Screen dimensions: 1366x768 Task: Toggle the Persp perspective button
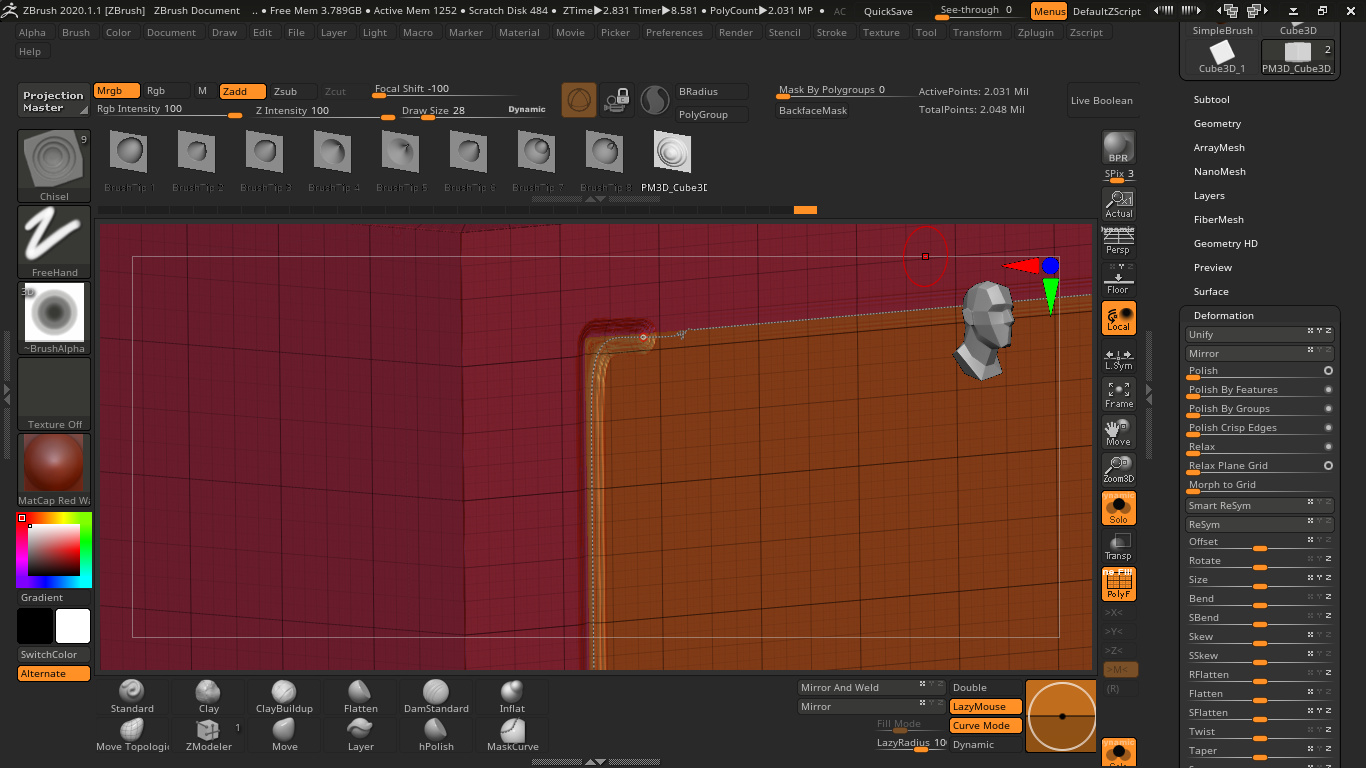[1119, 240]
